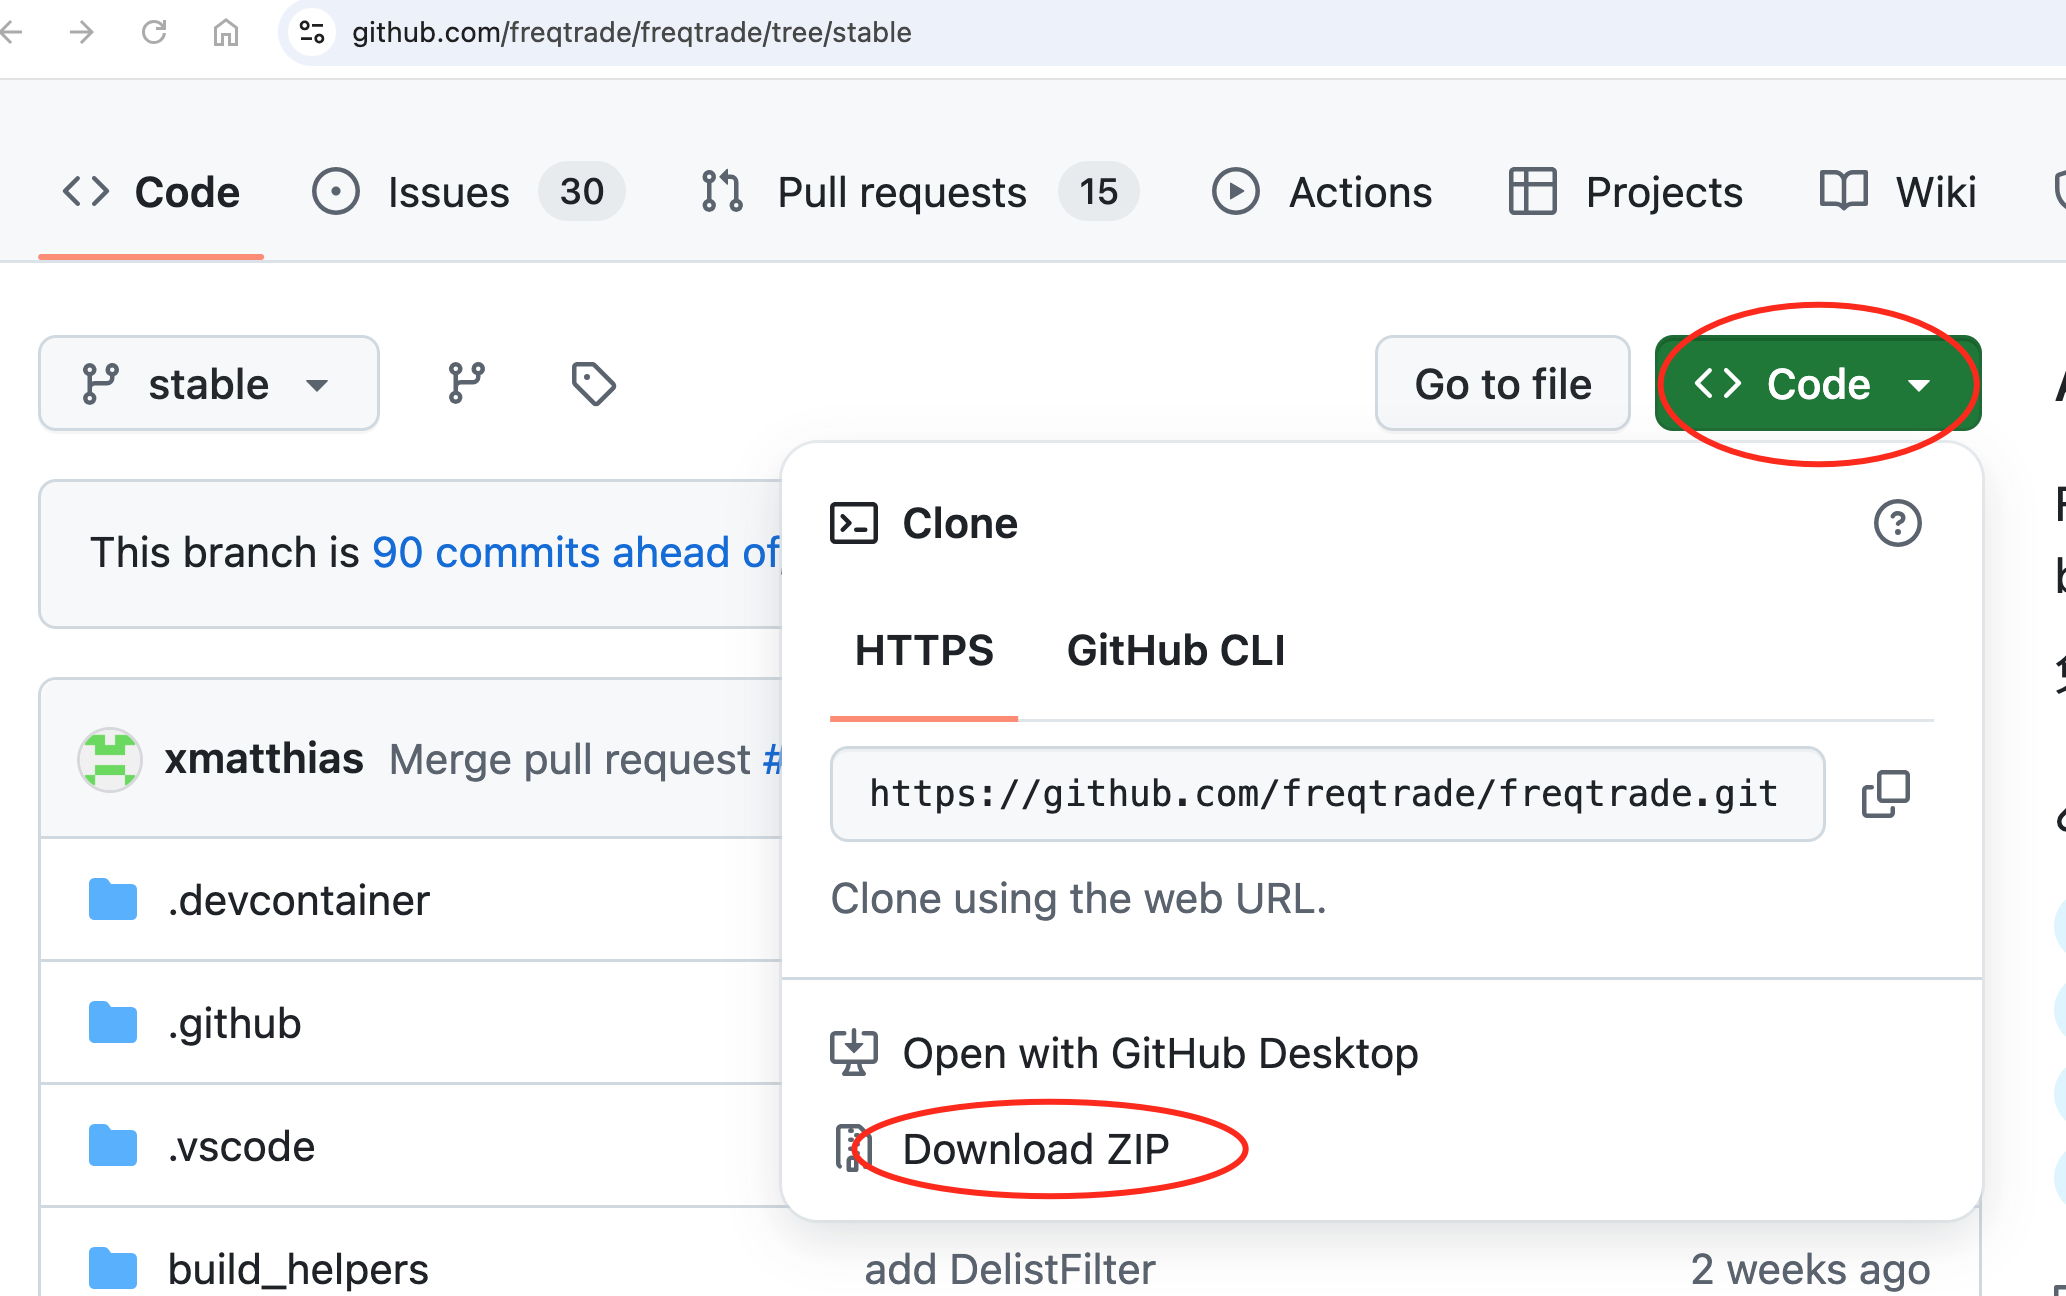
Task: Go forward using browser arrow
Action: 82,32
